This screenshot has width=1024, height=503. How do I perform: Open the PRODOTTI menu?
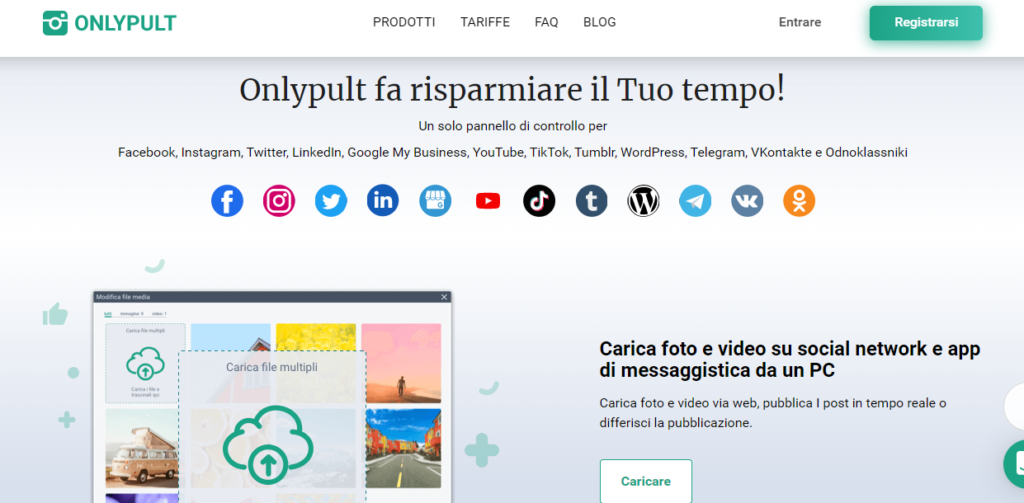[404, 22]
